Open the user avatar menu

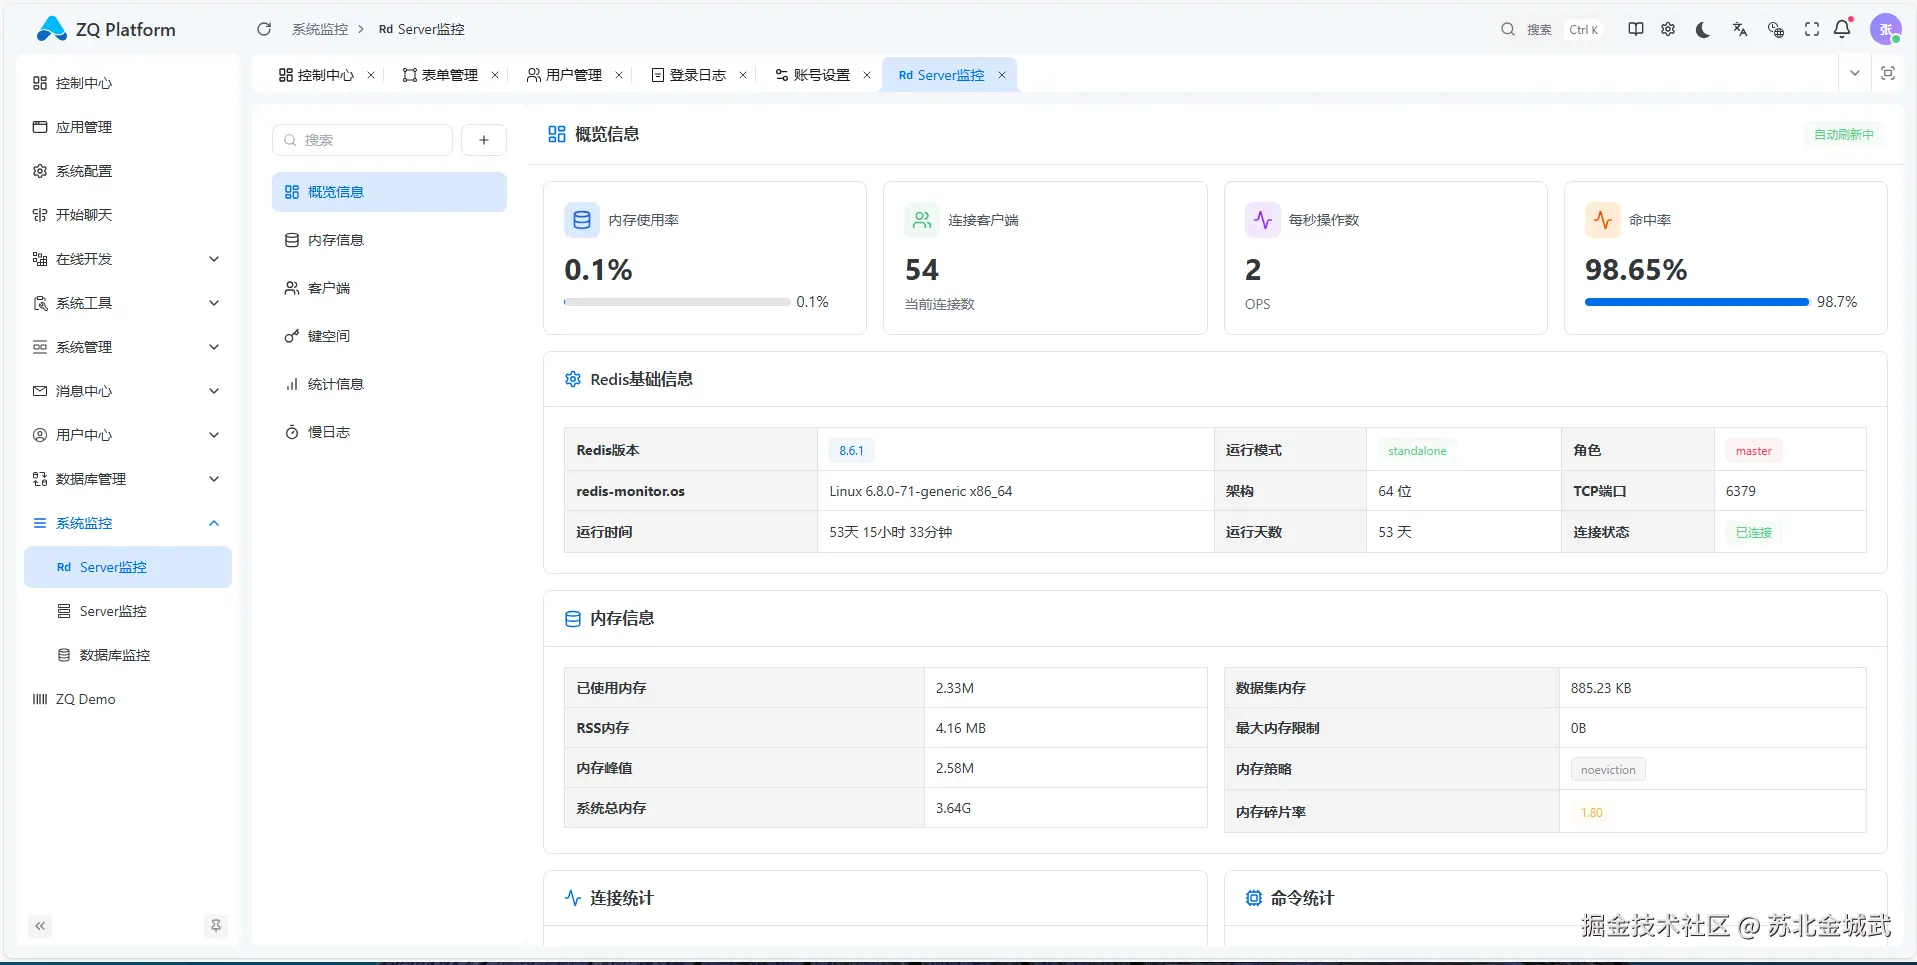1885,29
